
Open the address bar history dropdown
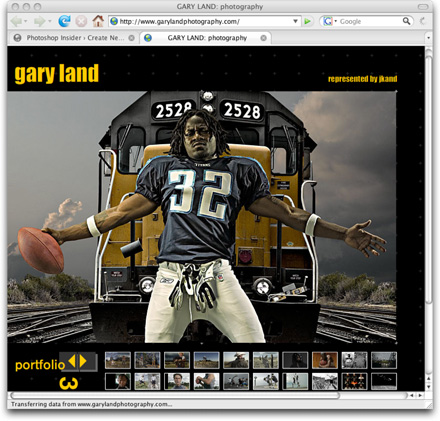(x=295, y=21)
